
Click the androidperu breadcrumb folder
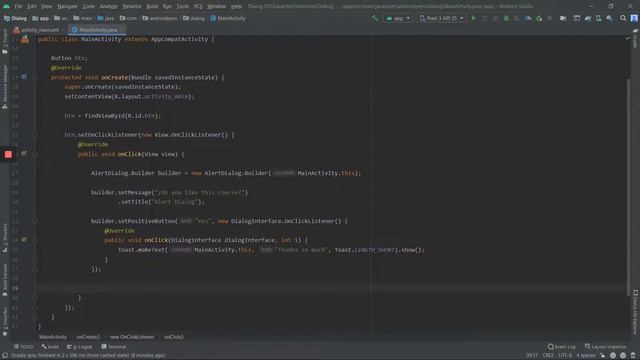click(160, 18)
